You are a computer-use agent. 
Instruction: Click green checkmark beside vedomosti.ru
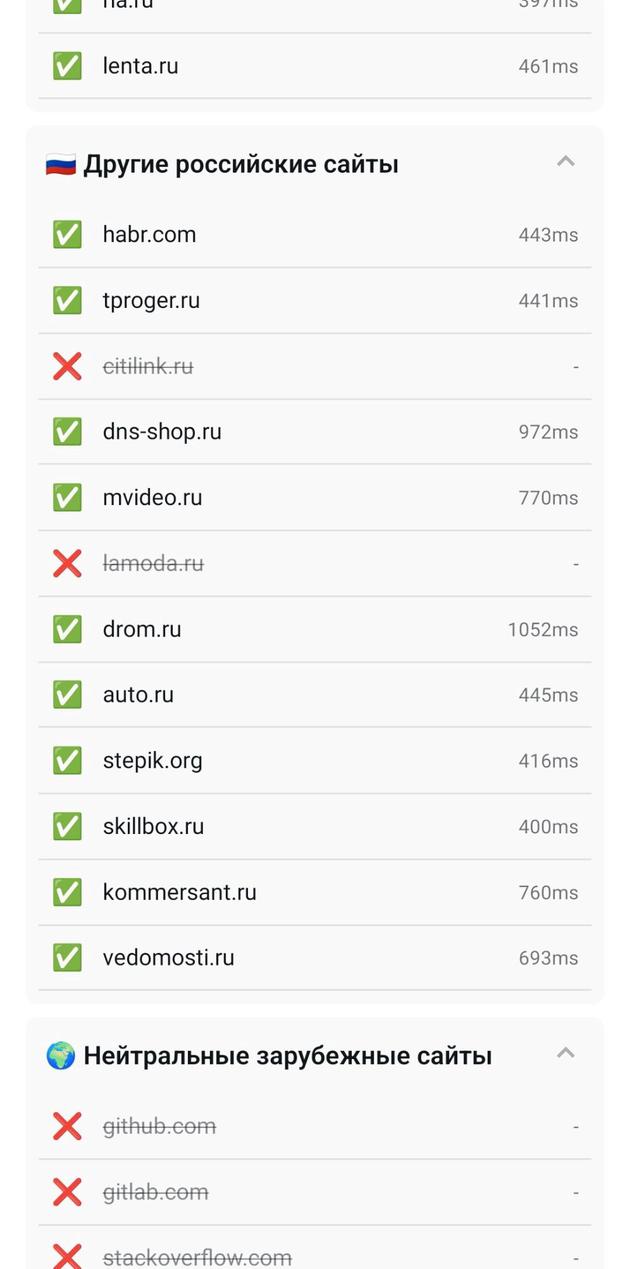point(67,958)
